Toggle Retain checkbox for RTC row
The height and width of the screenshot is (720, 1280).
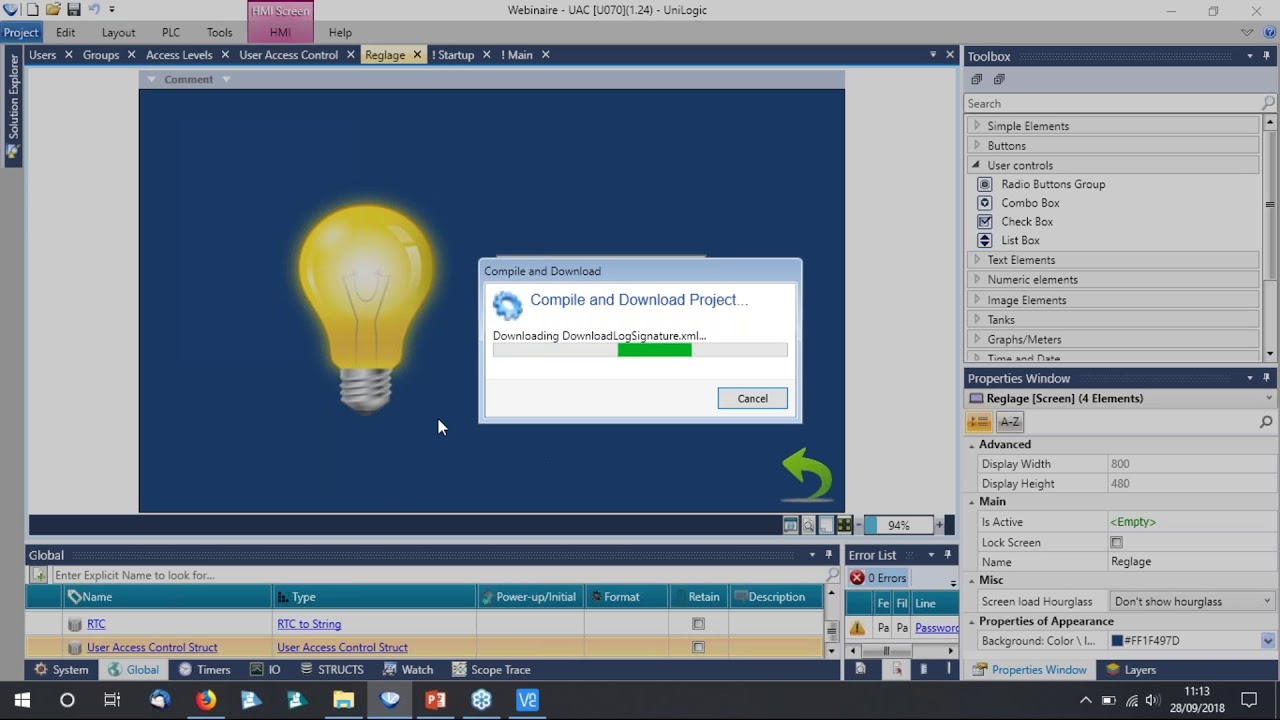point(698,624)
